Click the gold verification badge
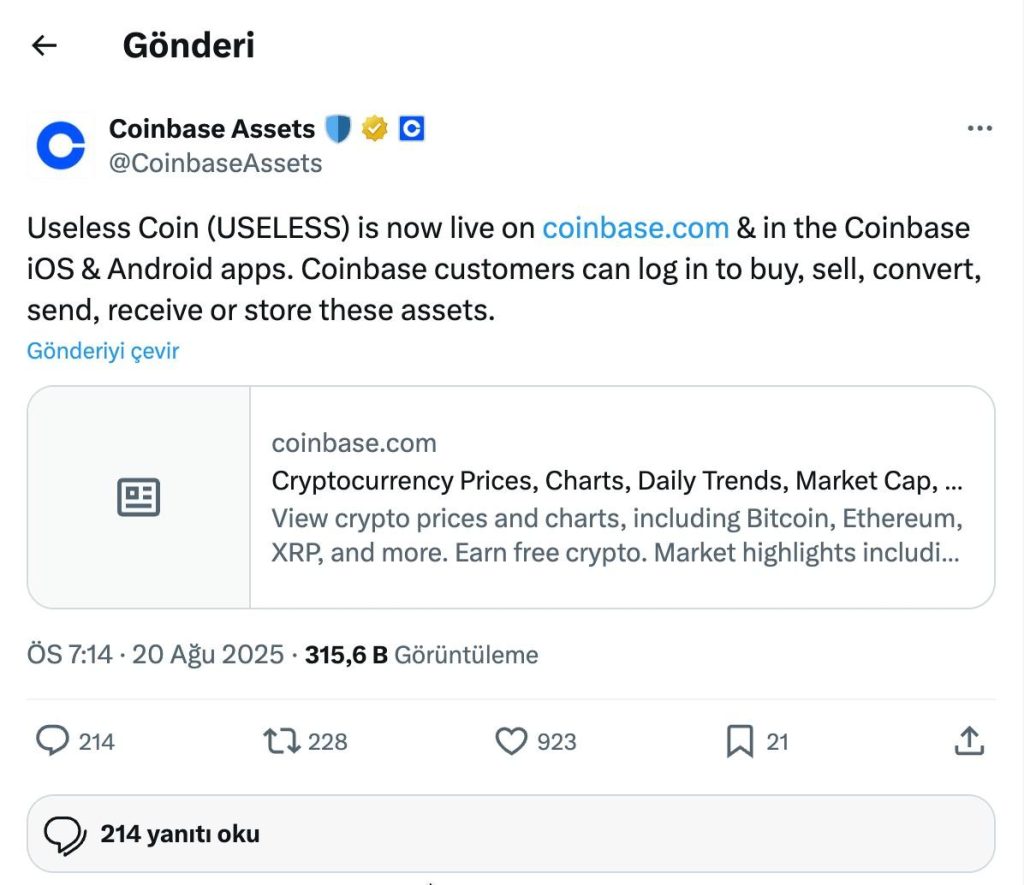This screenshot has height=885, width=1024. (x=372, y=128)
